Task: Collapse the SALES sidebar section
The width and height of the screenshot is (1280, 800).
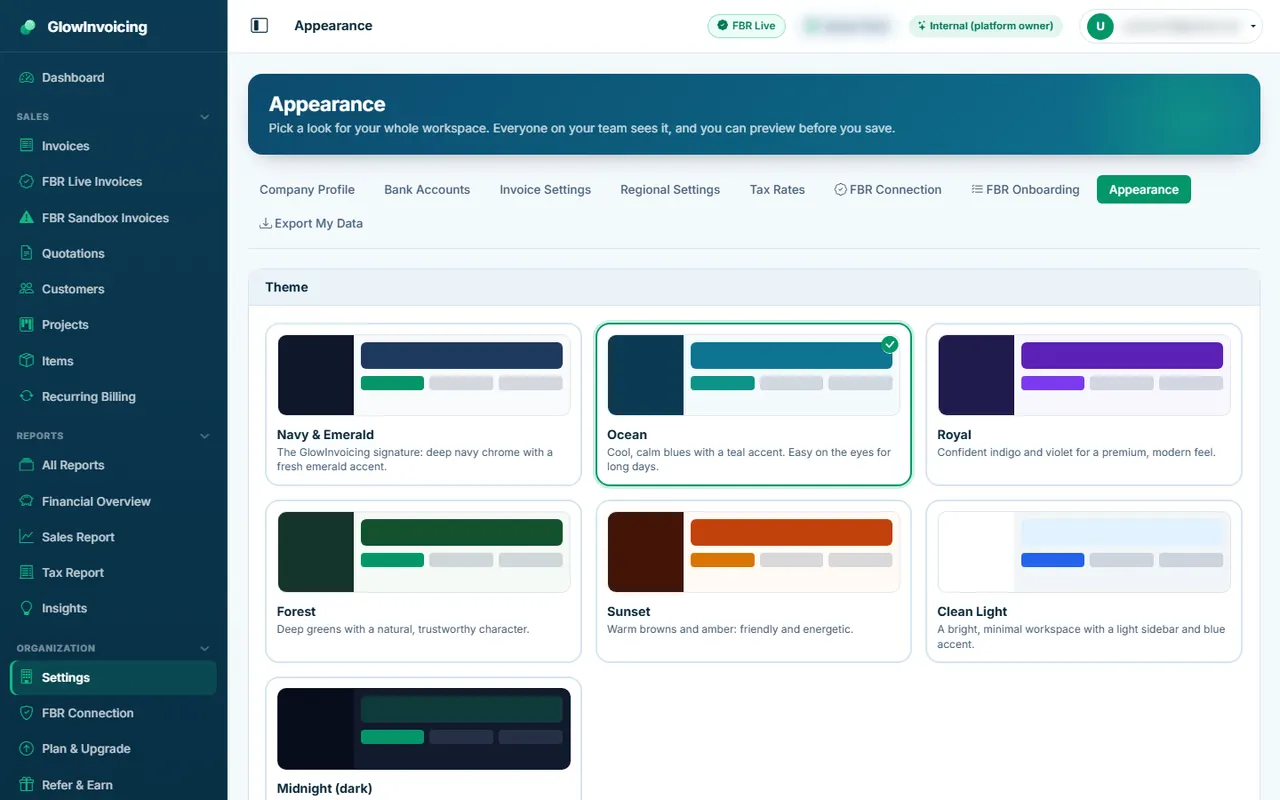Action: (205, 117)
